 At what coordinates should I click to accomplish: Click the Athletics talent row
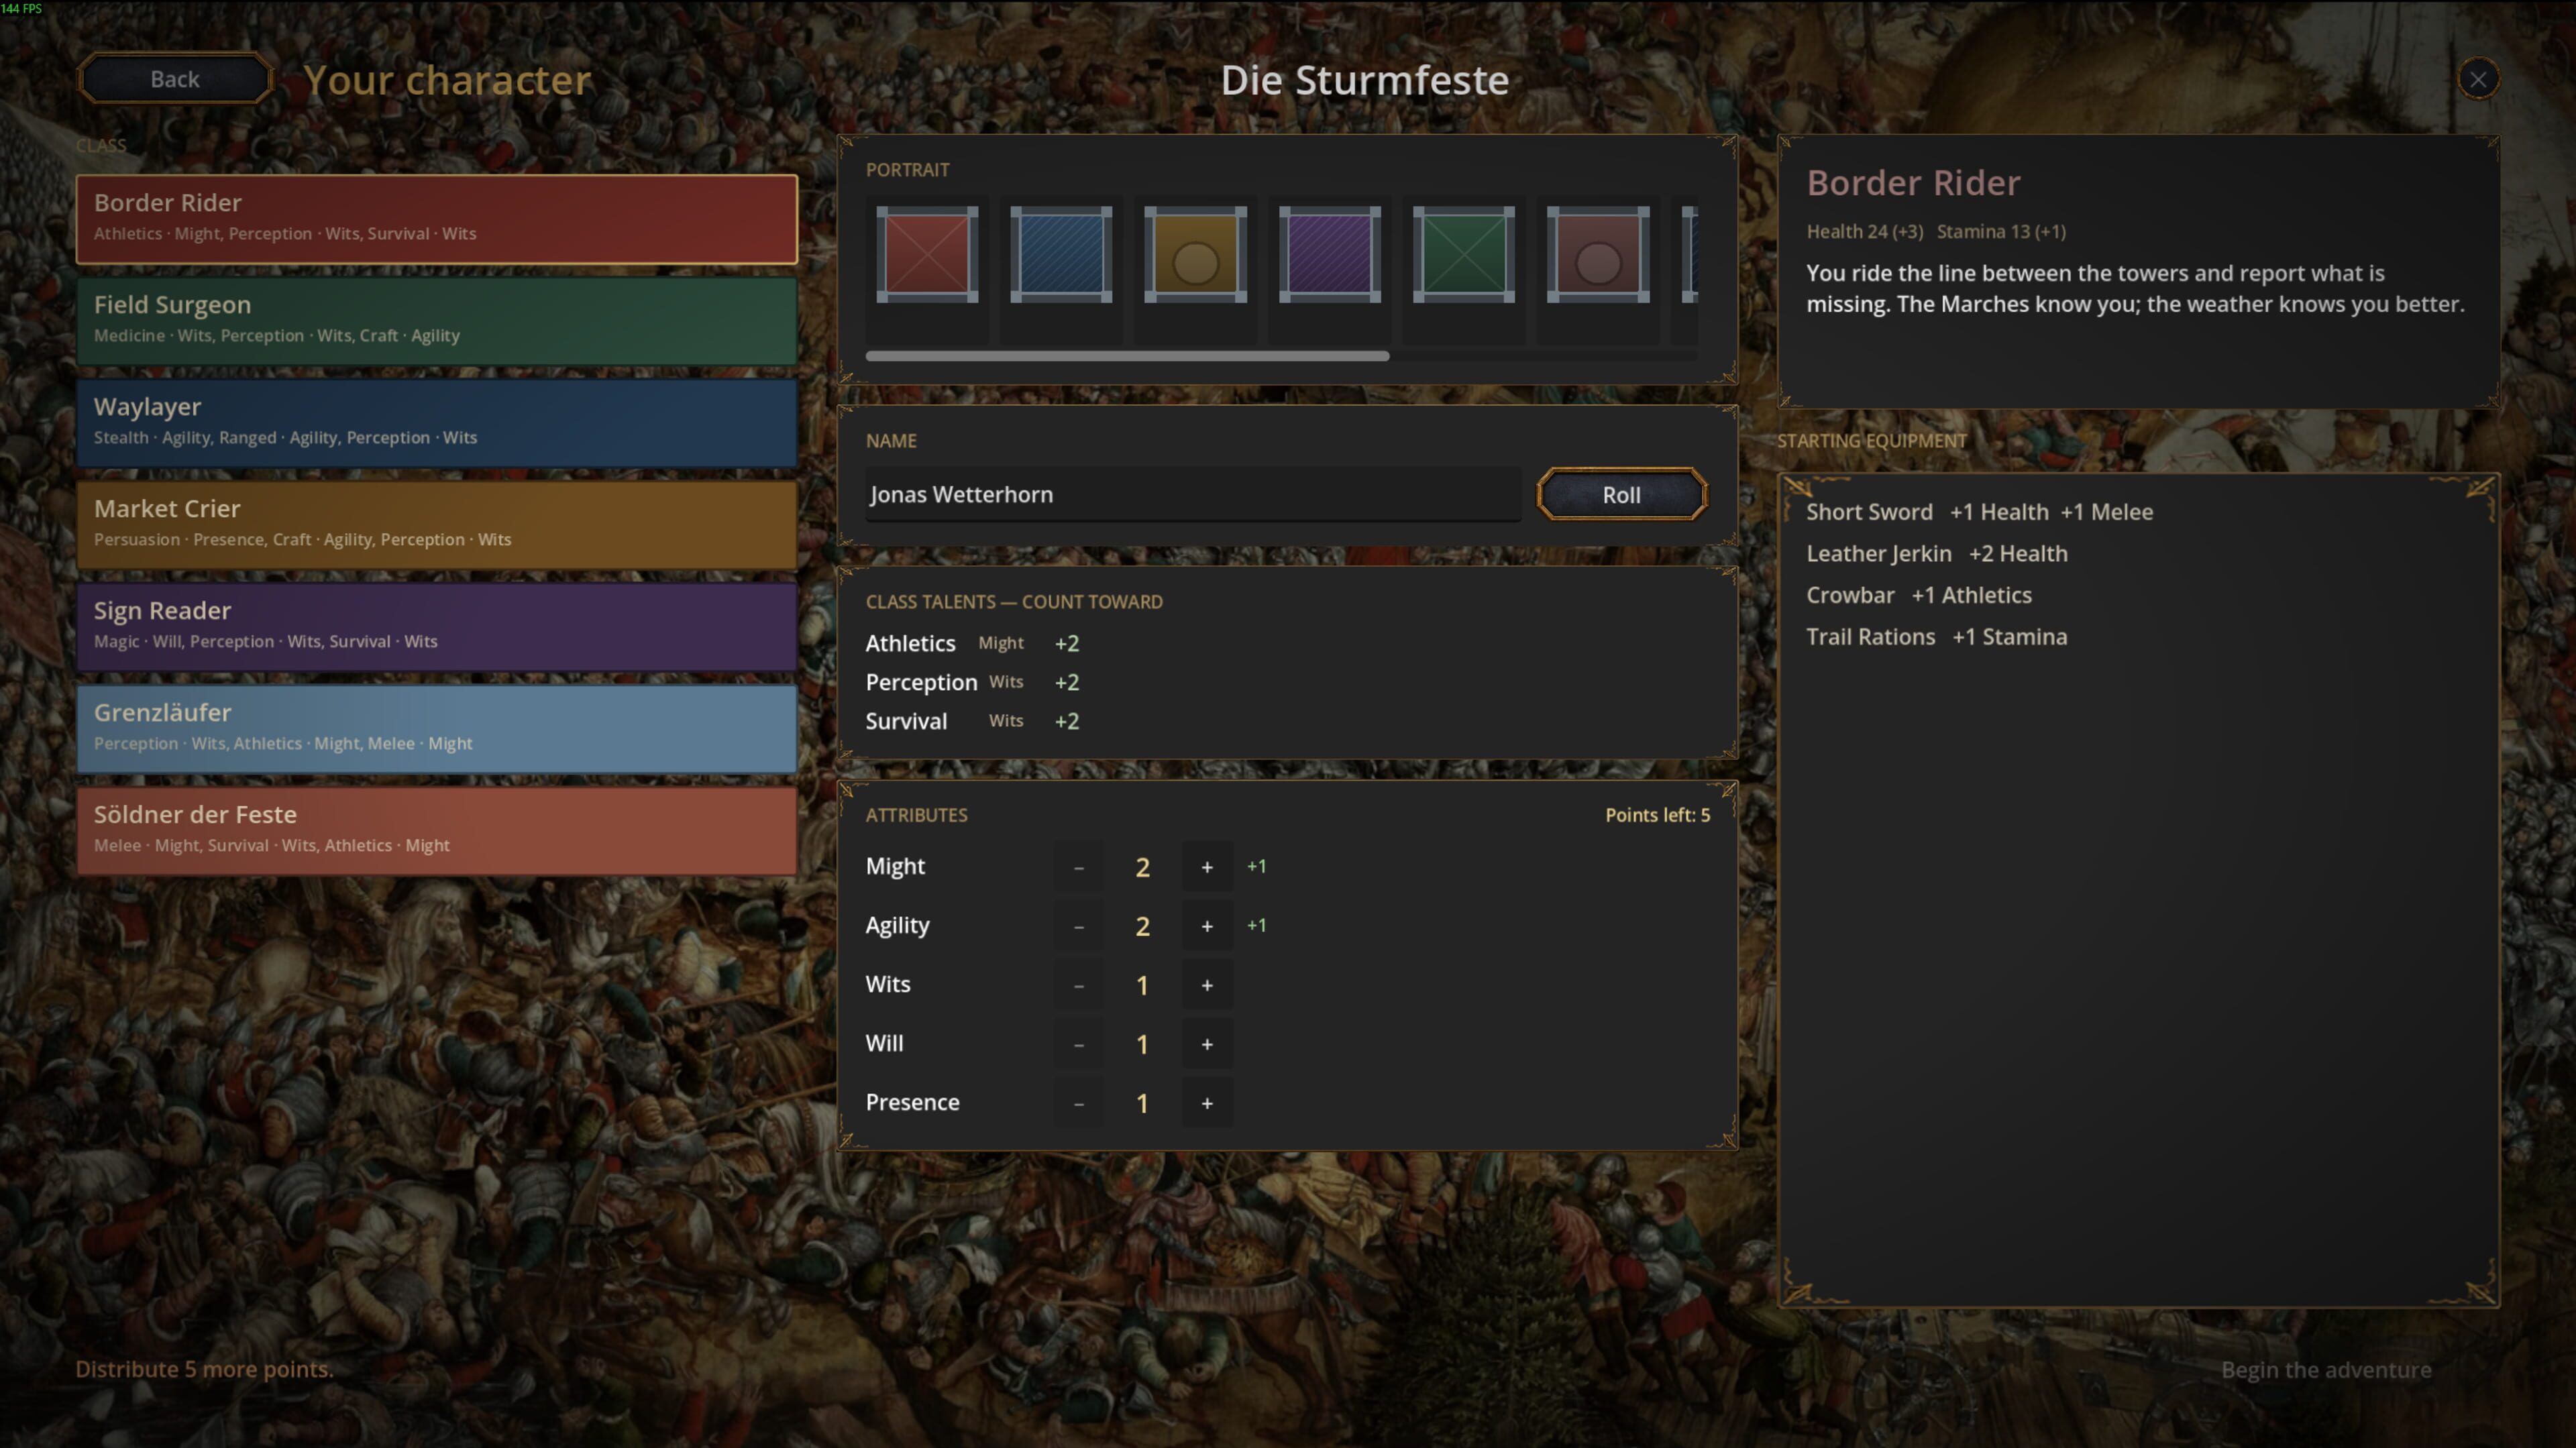pyautogui.click(x=972, y=643)
